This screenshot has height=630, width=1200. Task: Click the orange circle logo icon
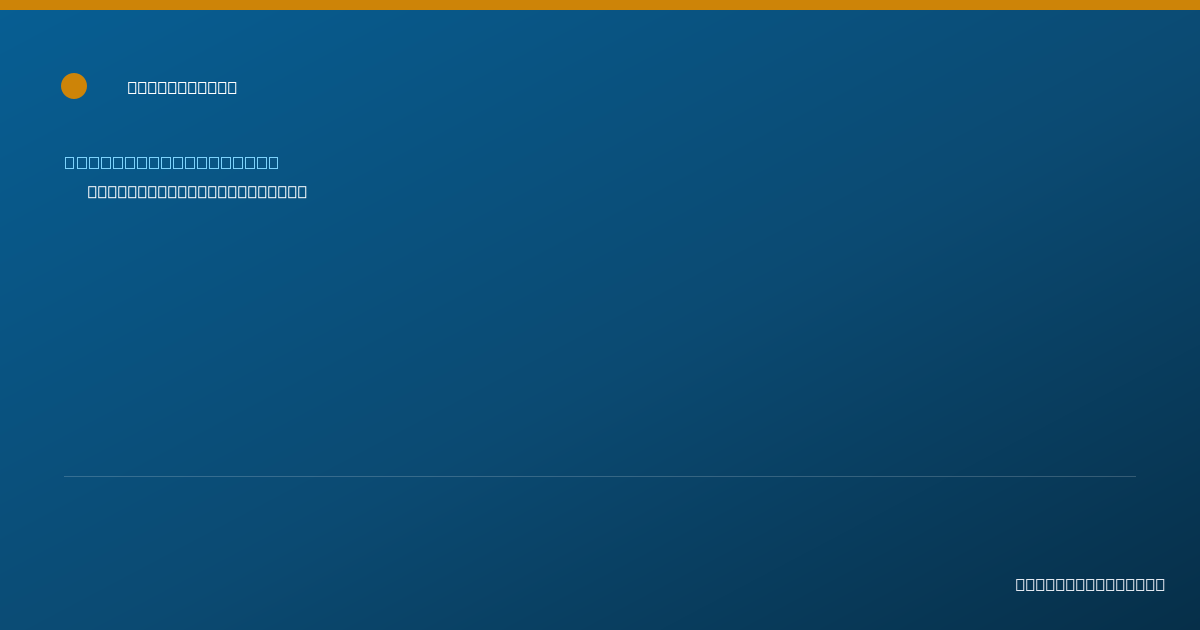tap(74, 86)
